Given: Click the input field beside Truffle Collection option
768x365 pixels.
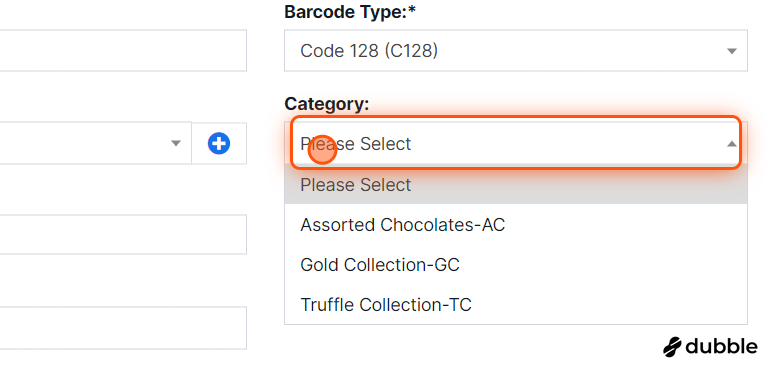Looking at the screenshot, I should 122,328.
